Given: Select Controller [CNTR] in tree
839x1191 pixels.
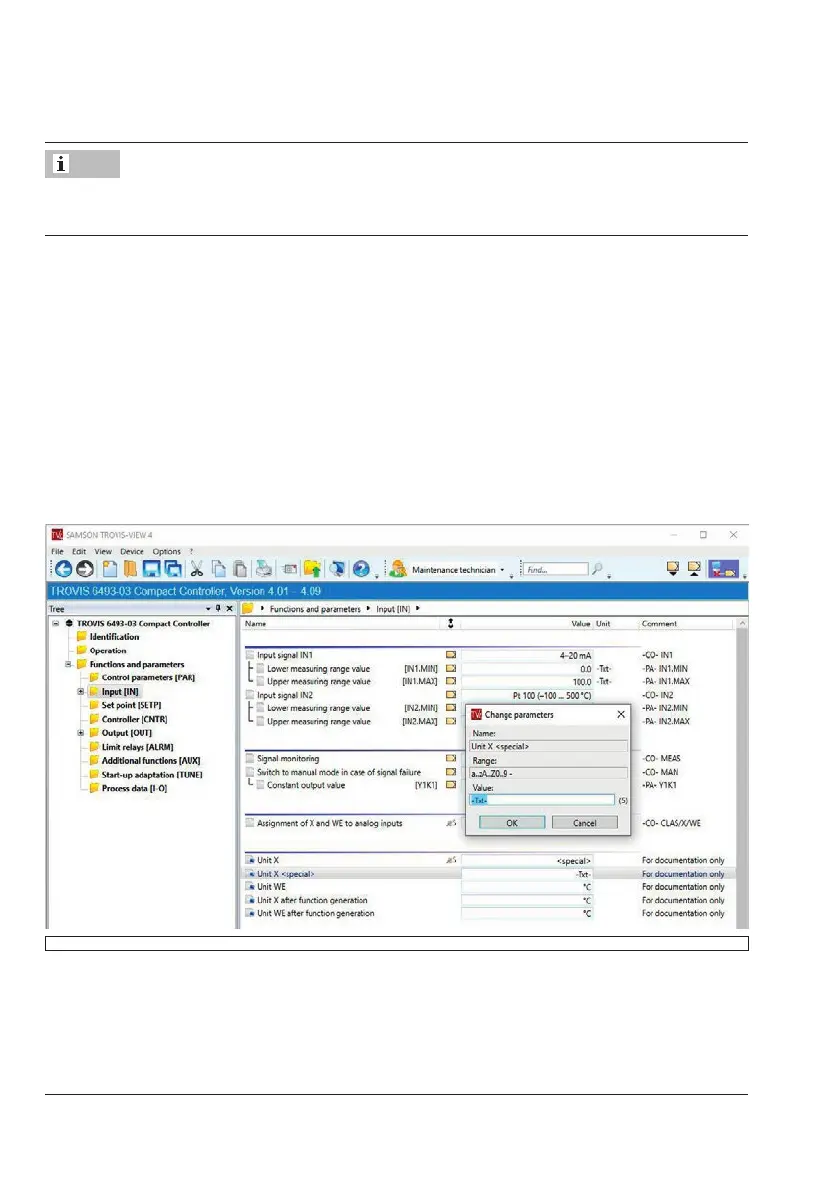Looking at the screenshot, I should [134, 719].
